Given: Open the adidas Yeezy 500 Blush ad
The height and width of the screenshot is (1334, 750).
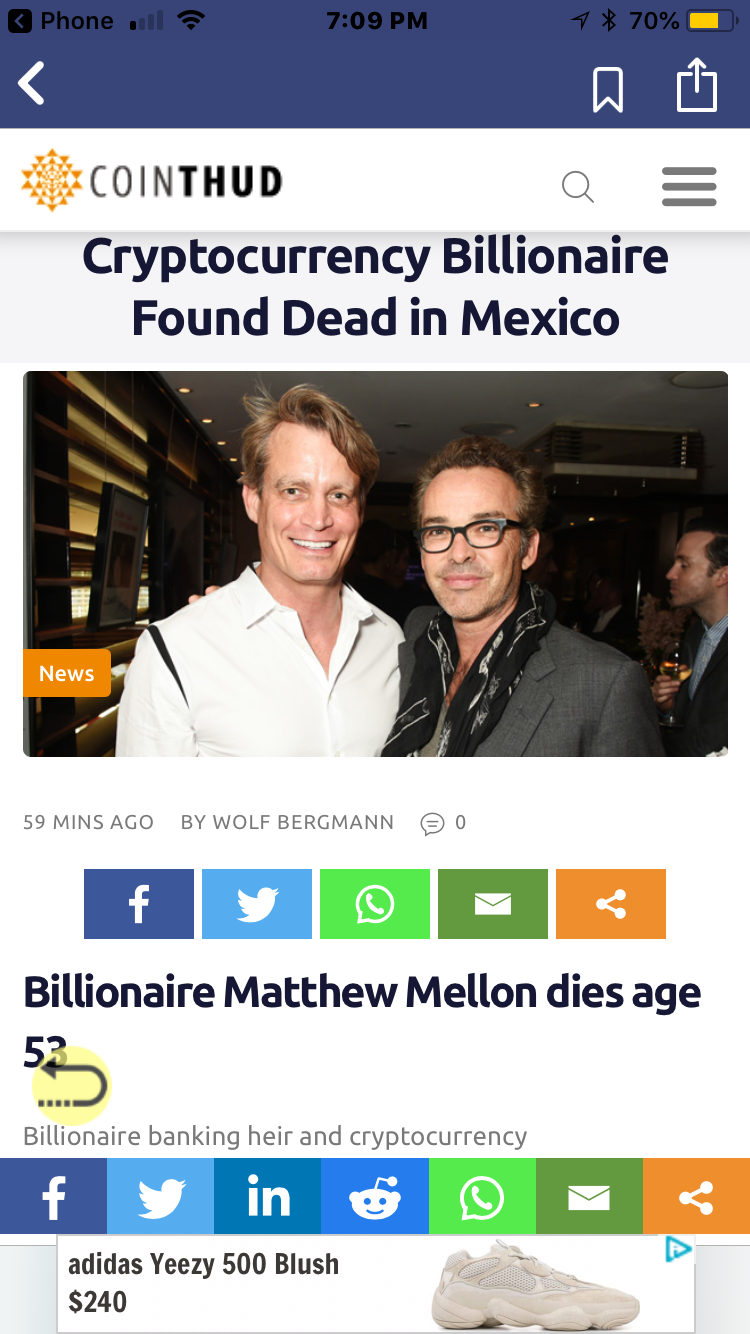Looking at the screenshot, I should (375, 1284).
